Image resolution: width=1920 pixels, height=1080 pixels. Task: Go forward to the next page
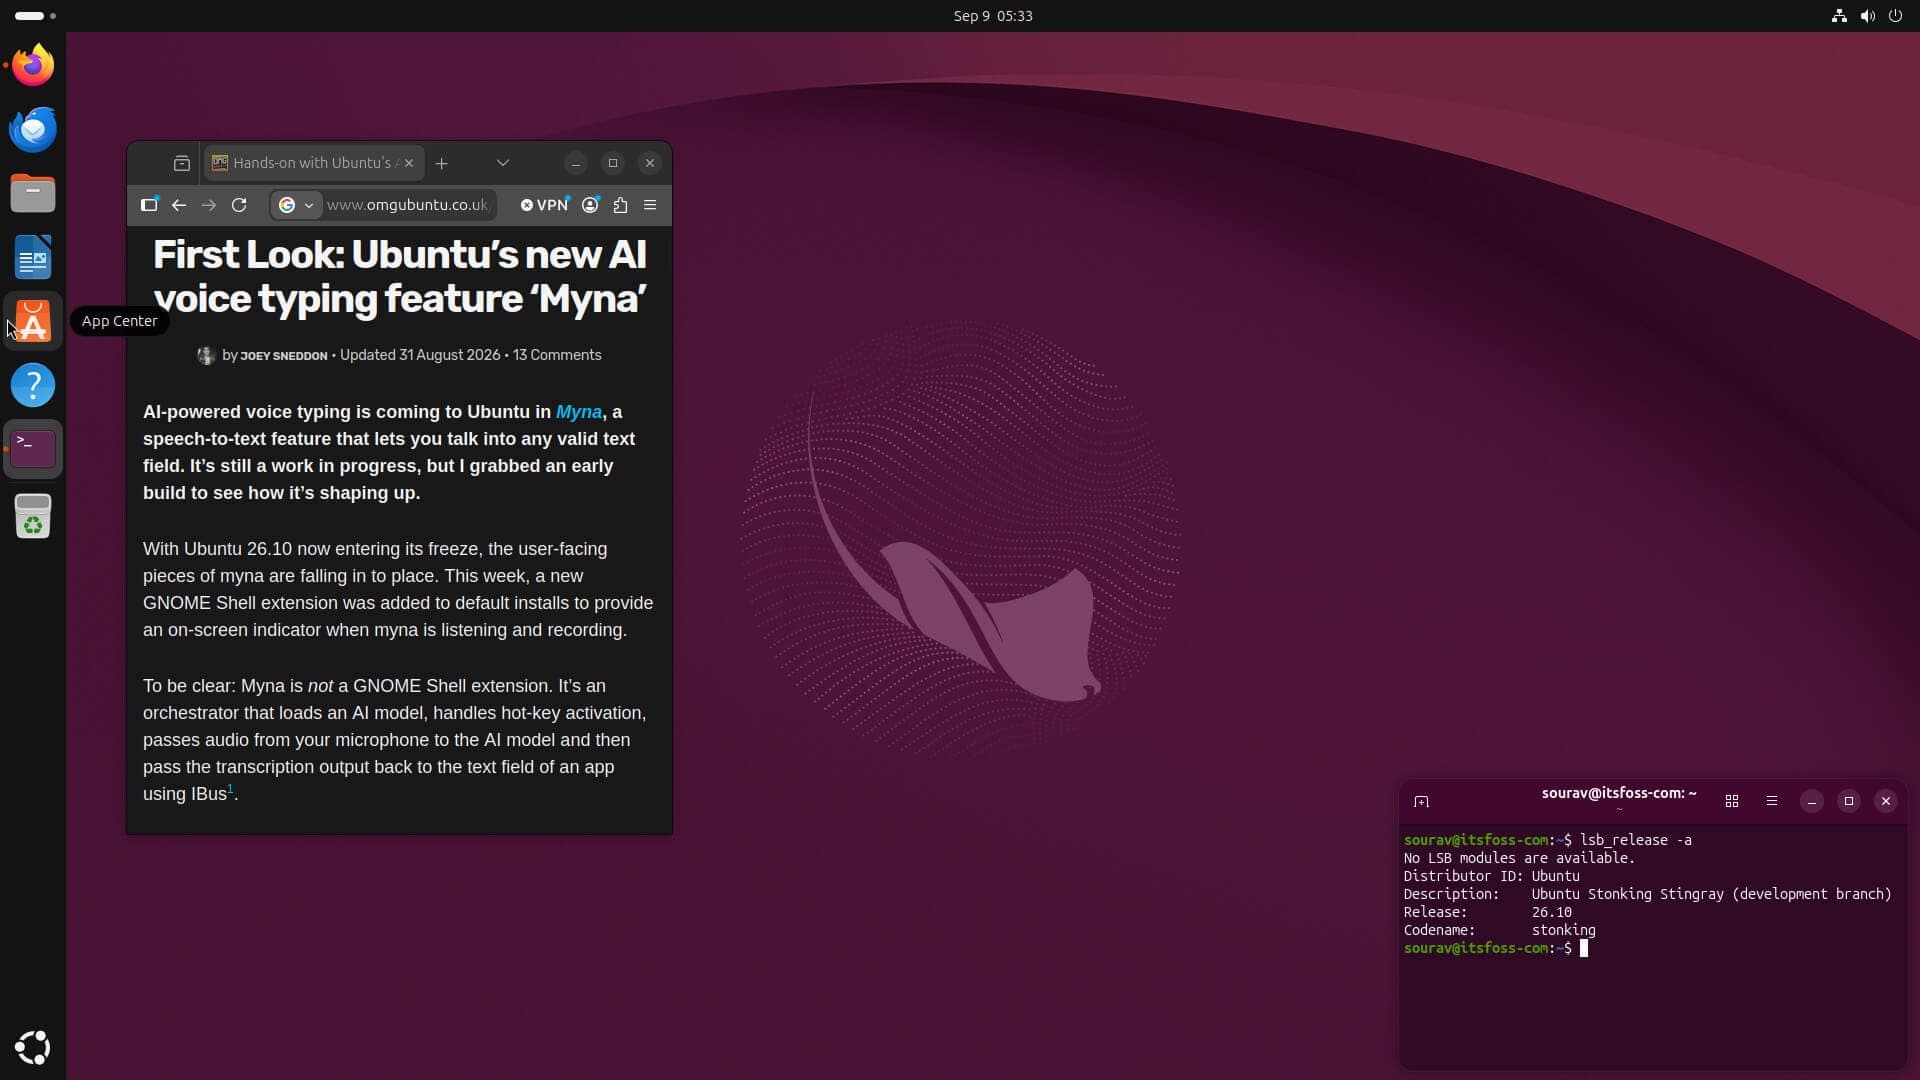[209, 205]
